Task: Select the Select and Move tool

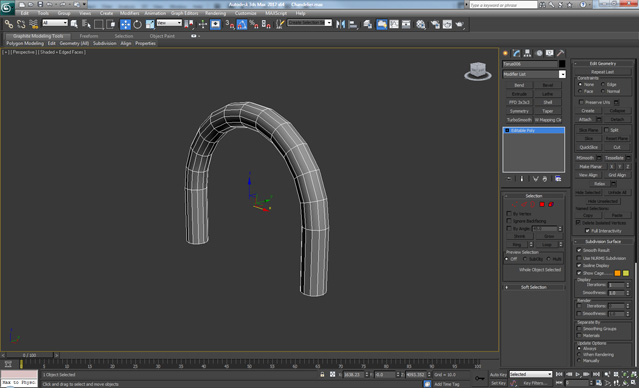Action: click(x=125, y=24)
